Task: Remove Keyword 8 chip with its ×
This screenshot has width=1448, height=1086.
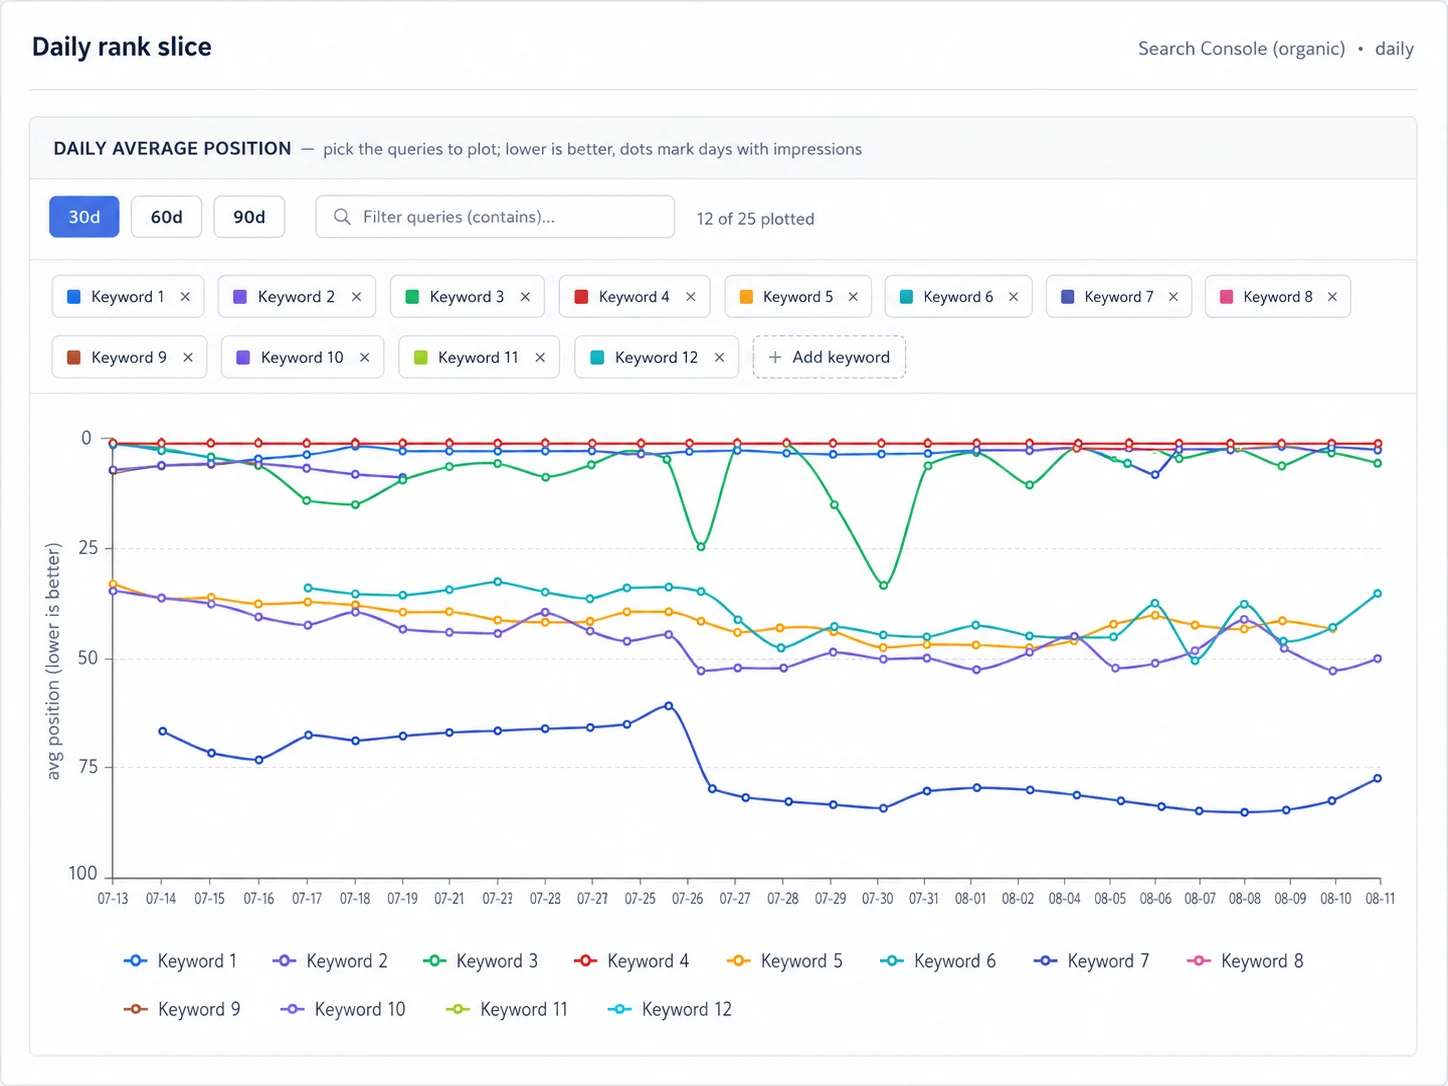Action: click(x=1332, y=297)
